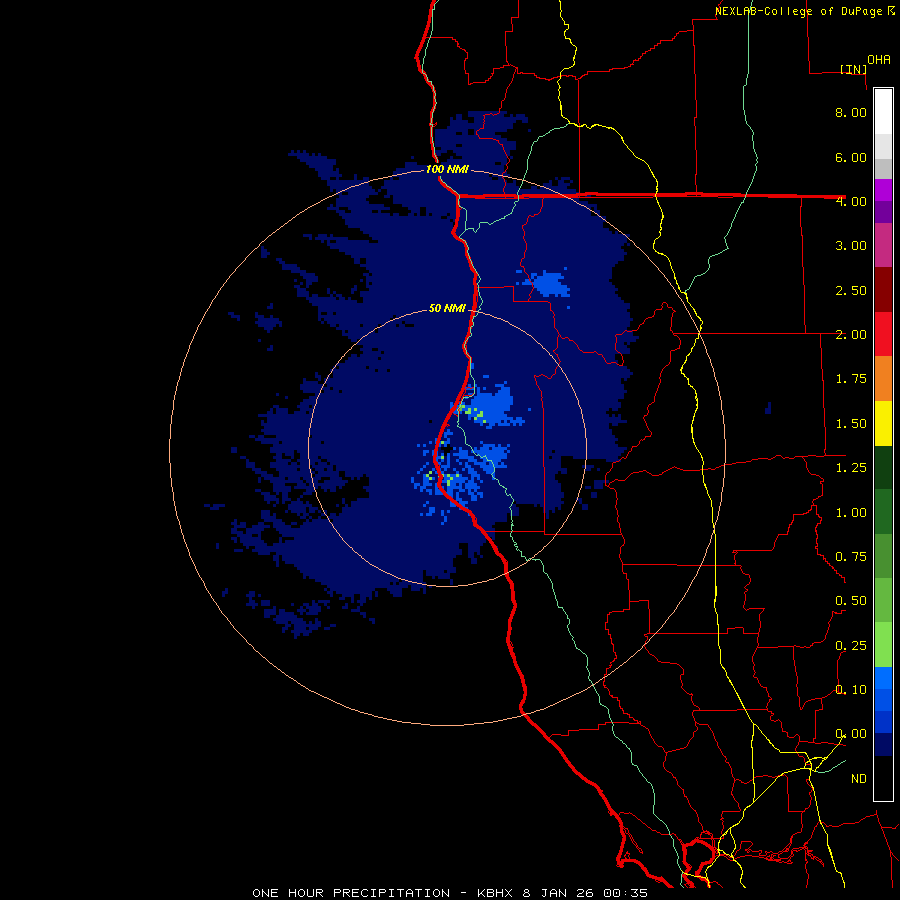Pick the white swatch in the color scale

tap(883, 111)
